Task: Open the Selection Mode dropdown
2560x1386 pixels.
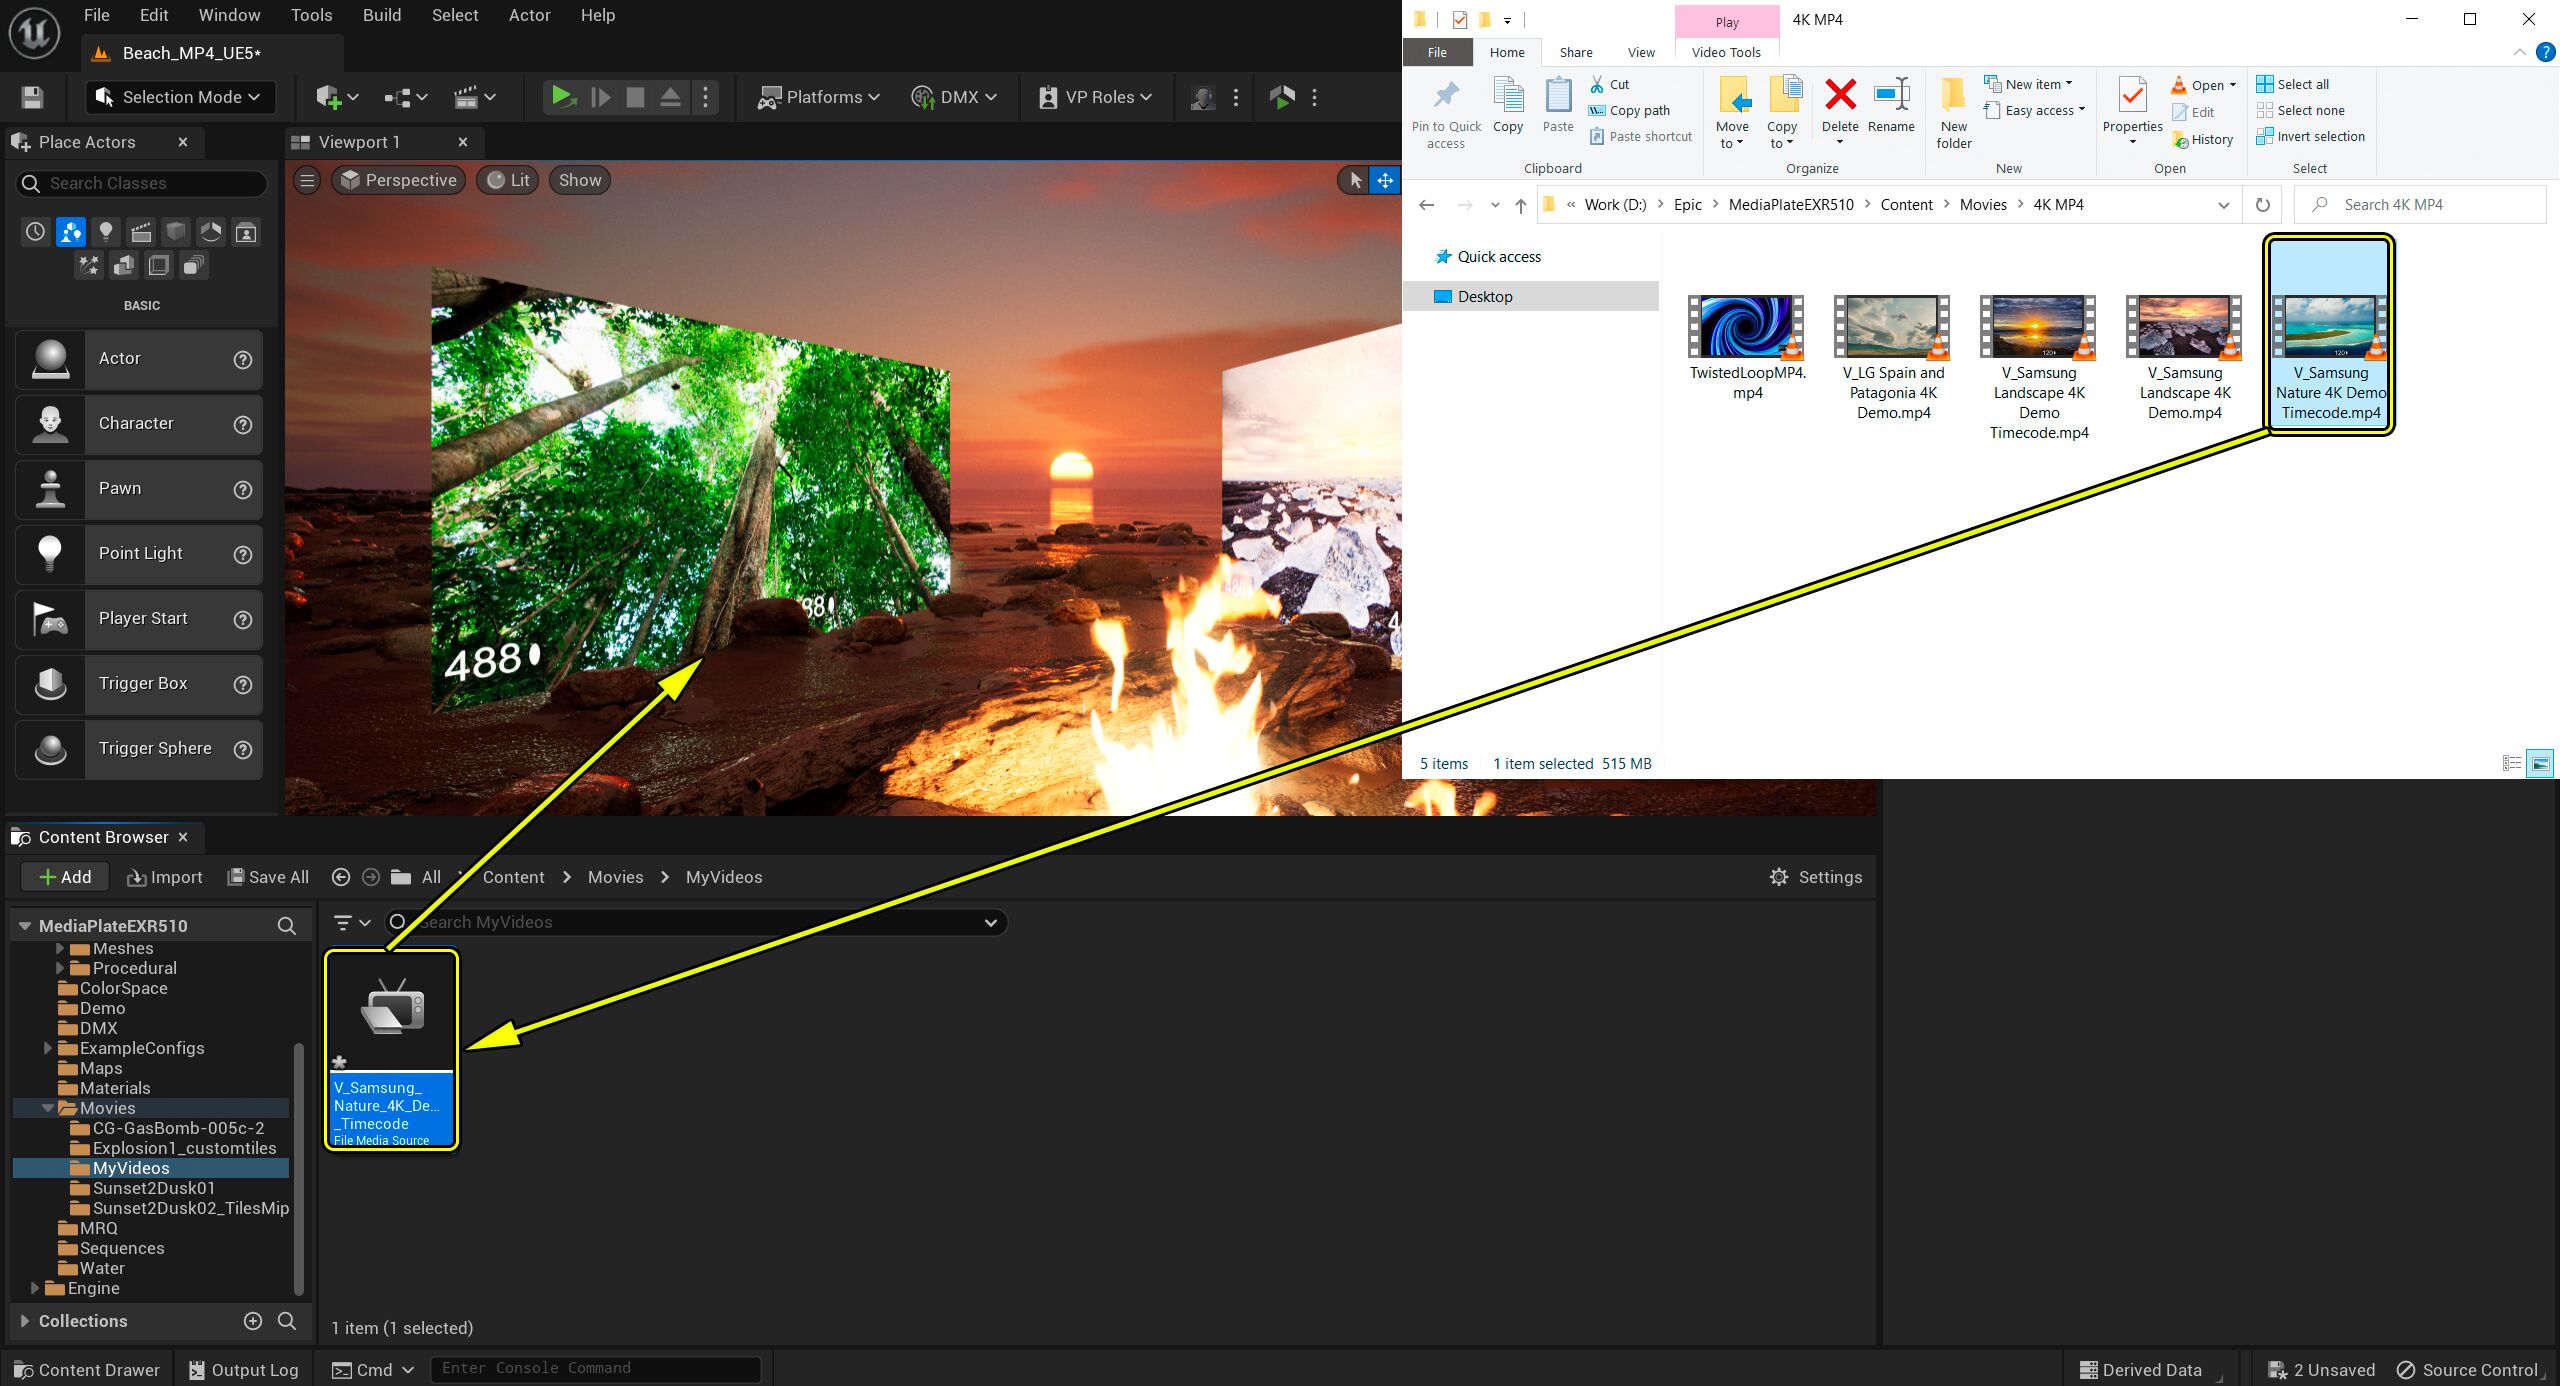Action: (x=180, y=97)
